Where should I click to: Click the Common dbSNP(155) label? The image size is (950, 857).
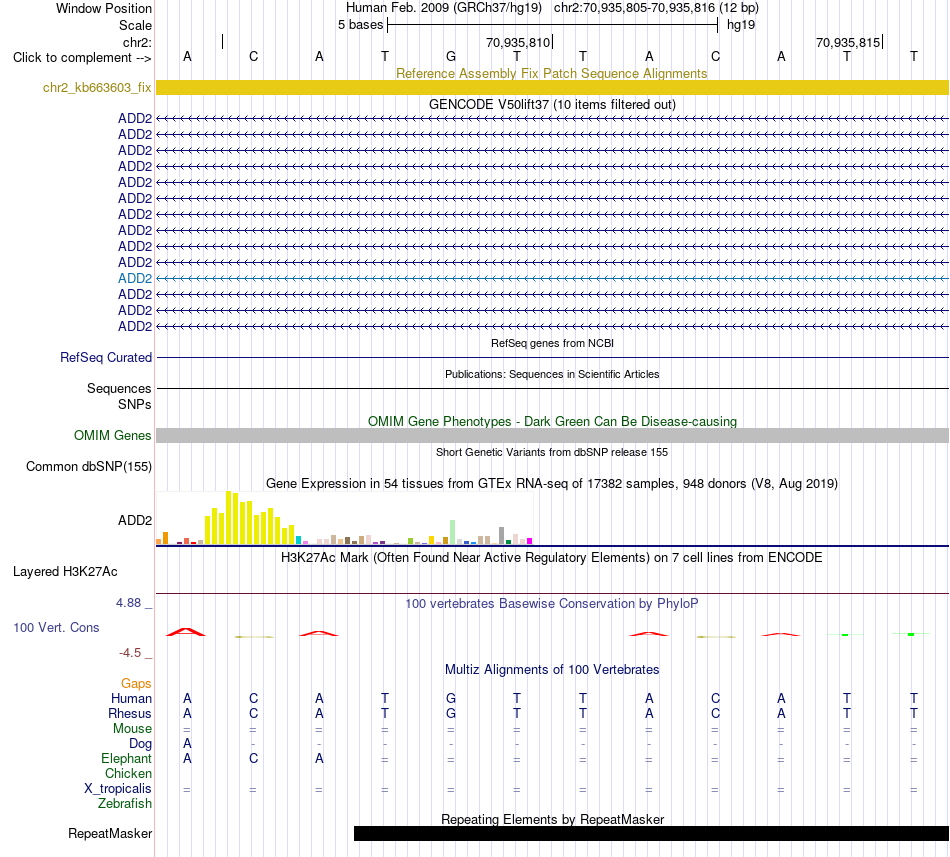(88, 466)
